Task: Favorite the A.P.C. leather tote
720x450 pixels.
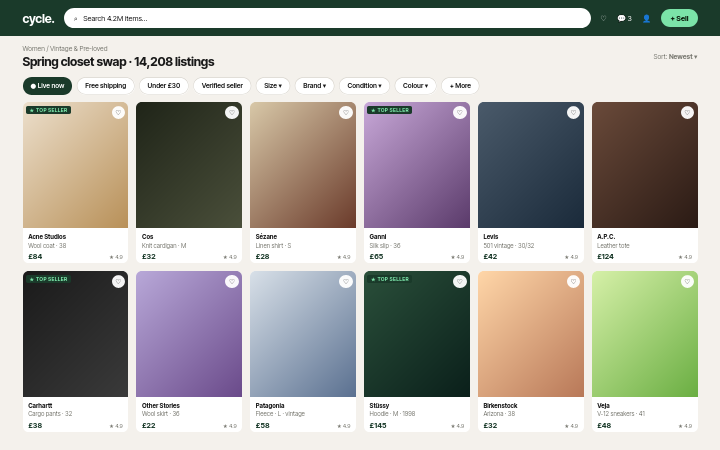Action: point(687,112)
